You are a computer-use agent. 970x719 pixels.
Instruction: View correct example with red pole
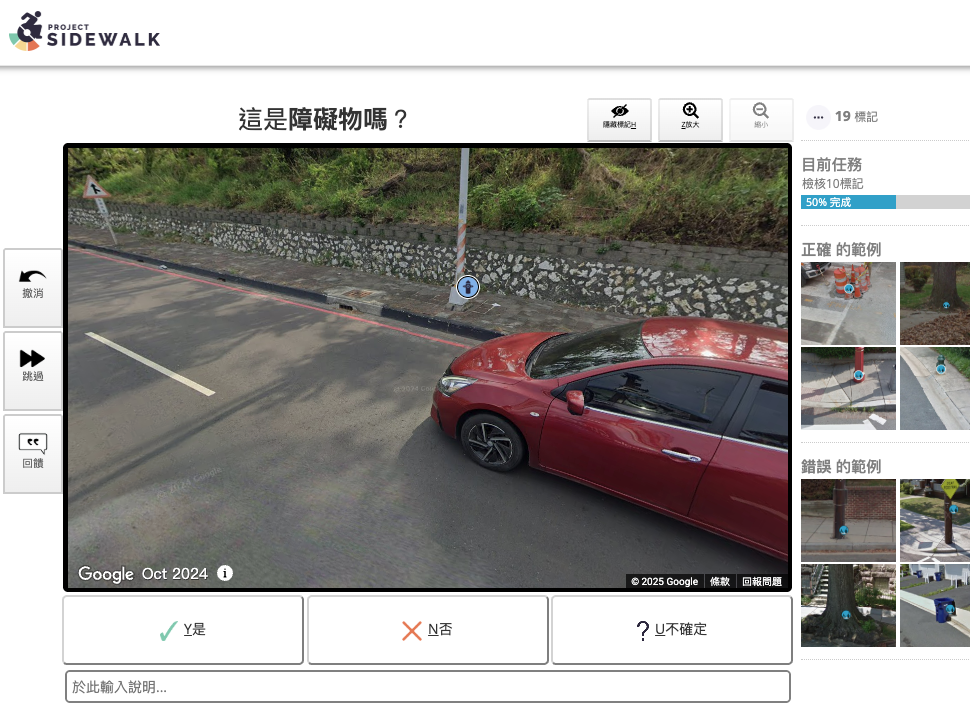848,388
